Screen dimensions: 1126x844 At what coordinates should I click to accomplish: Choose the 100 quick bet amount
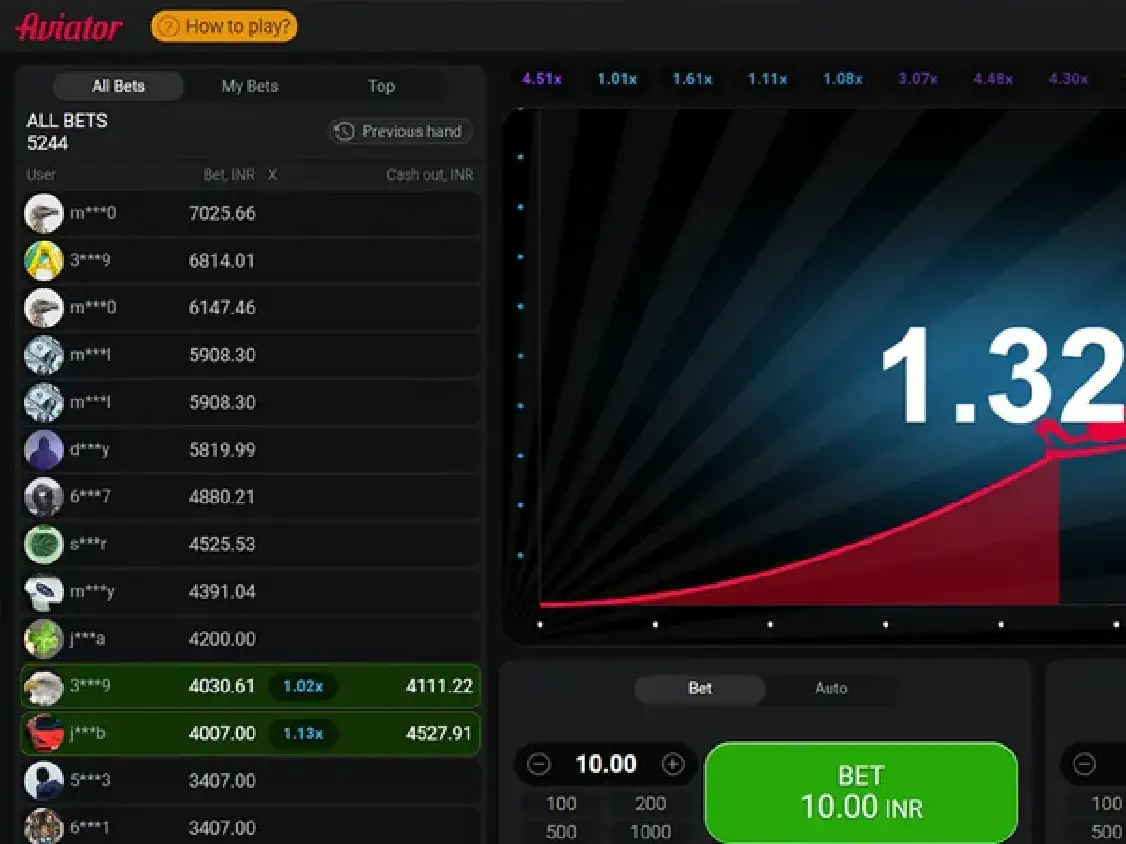(561, 803)
